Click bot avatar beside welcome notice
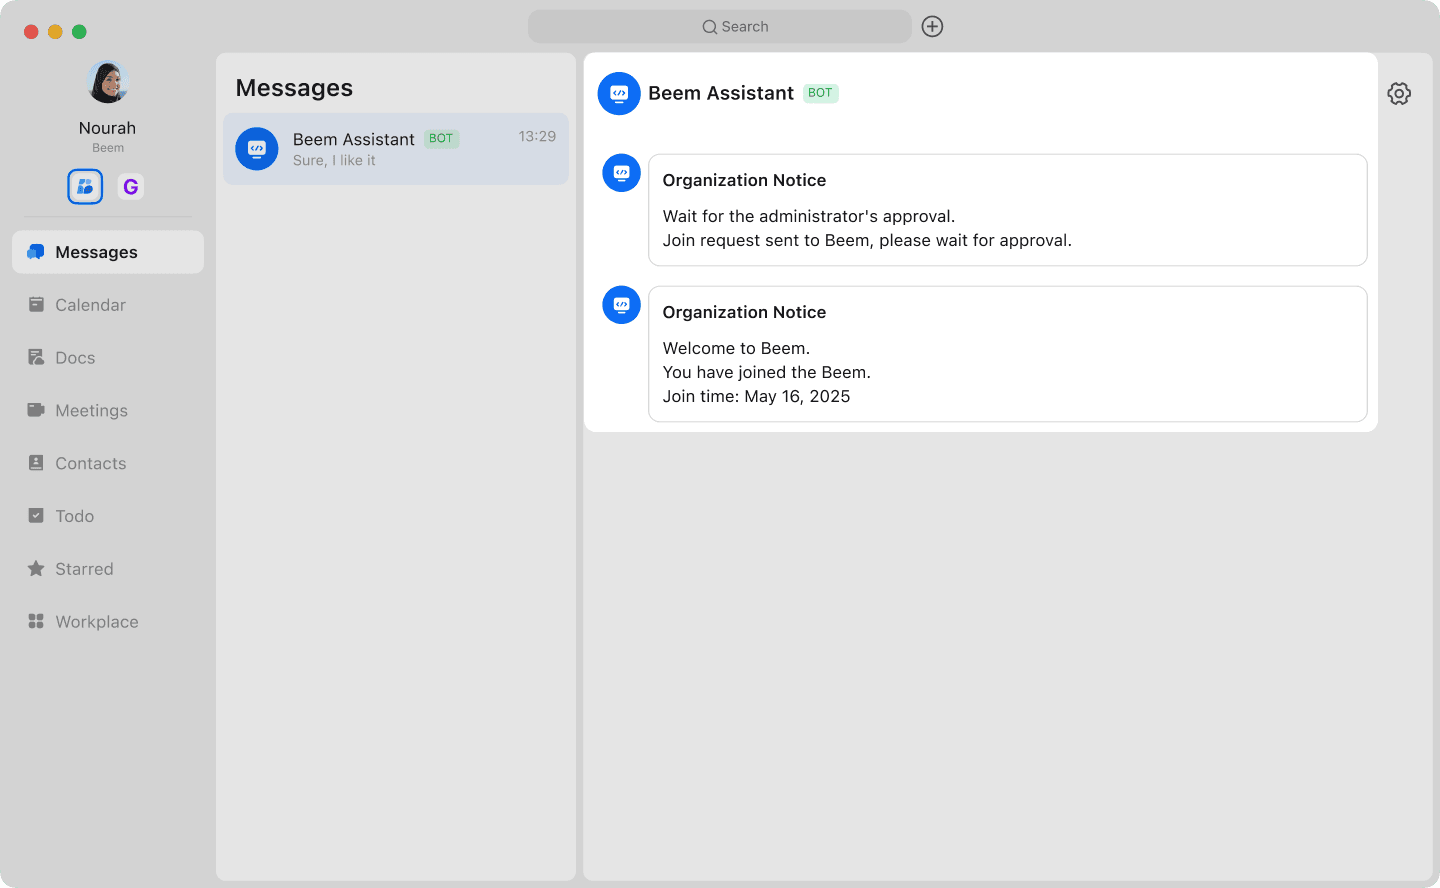 (621, 305)
